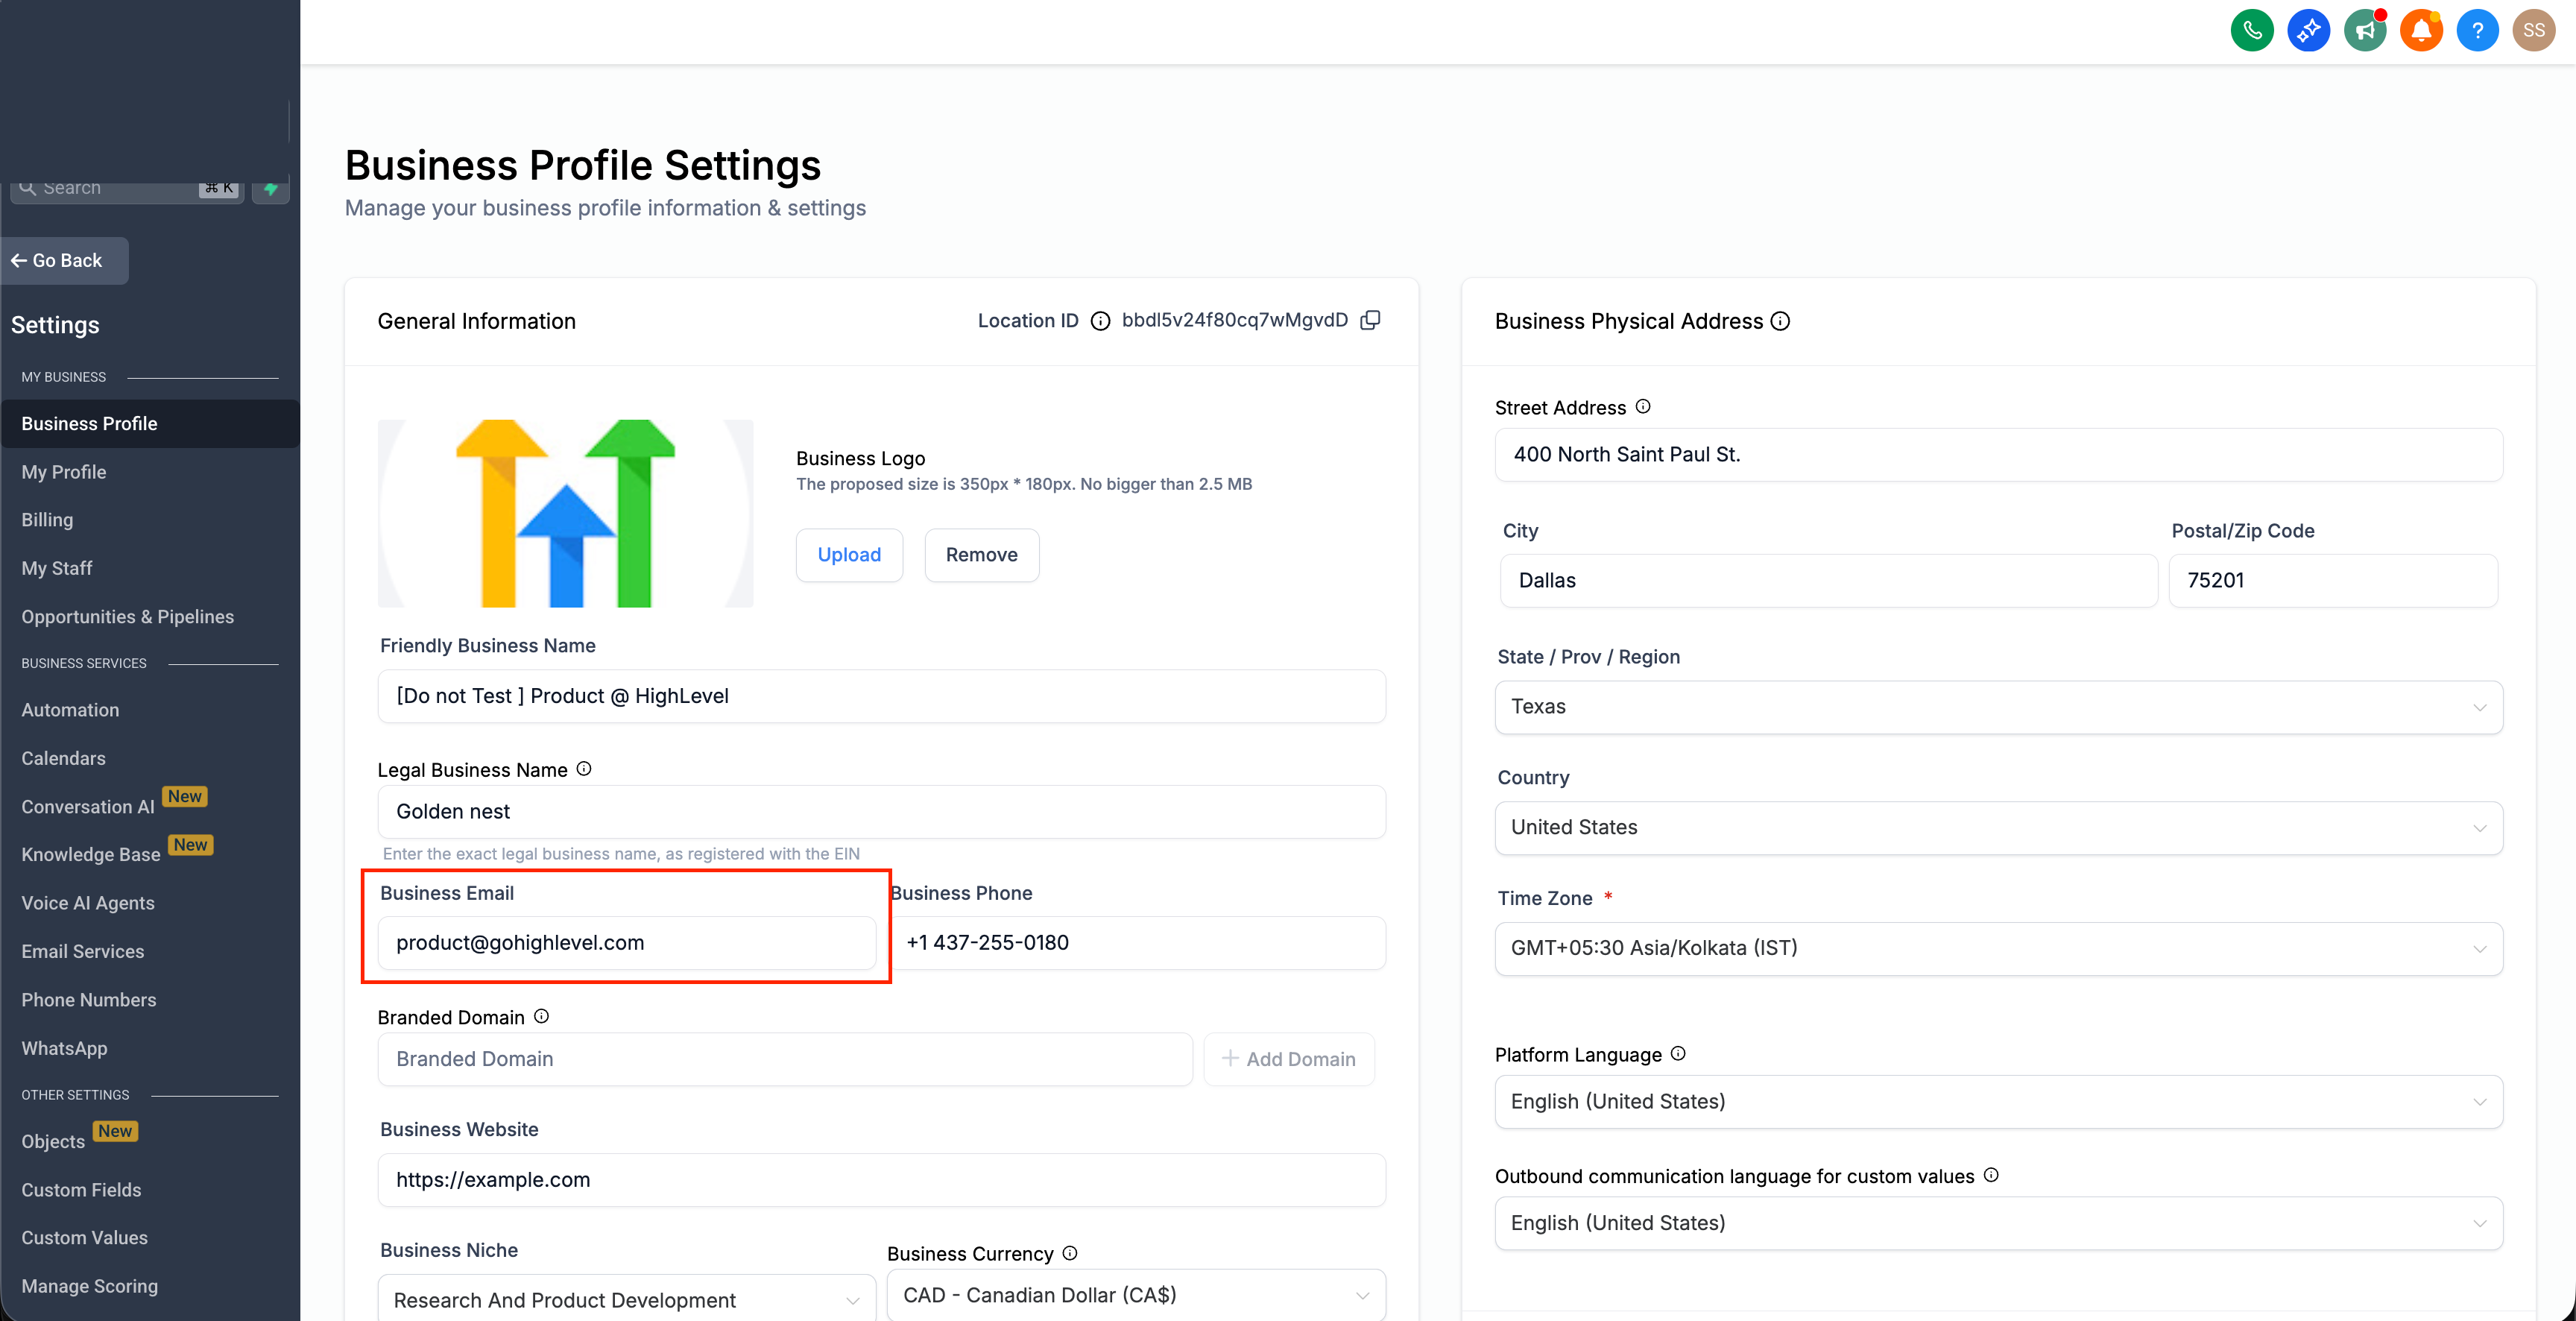Click the Business Website field

(881, 1180)
